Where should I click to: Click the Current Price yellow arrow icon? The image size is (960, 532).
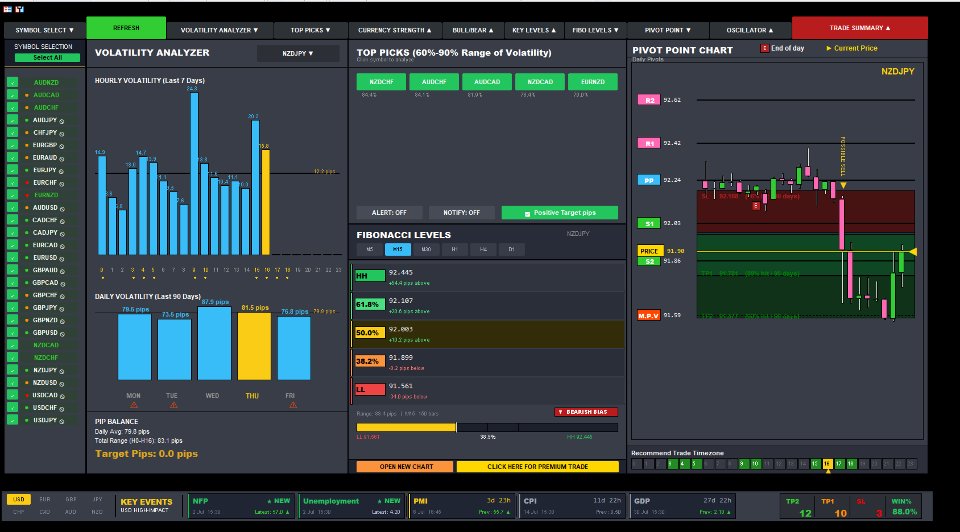coord(829,48)
